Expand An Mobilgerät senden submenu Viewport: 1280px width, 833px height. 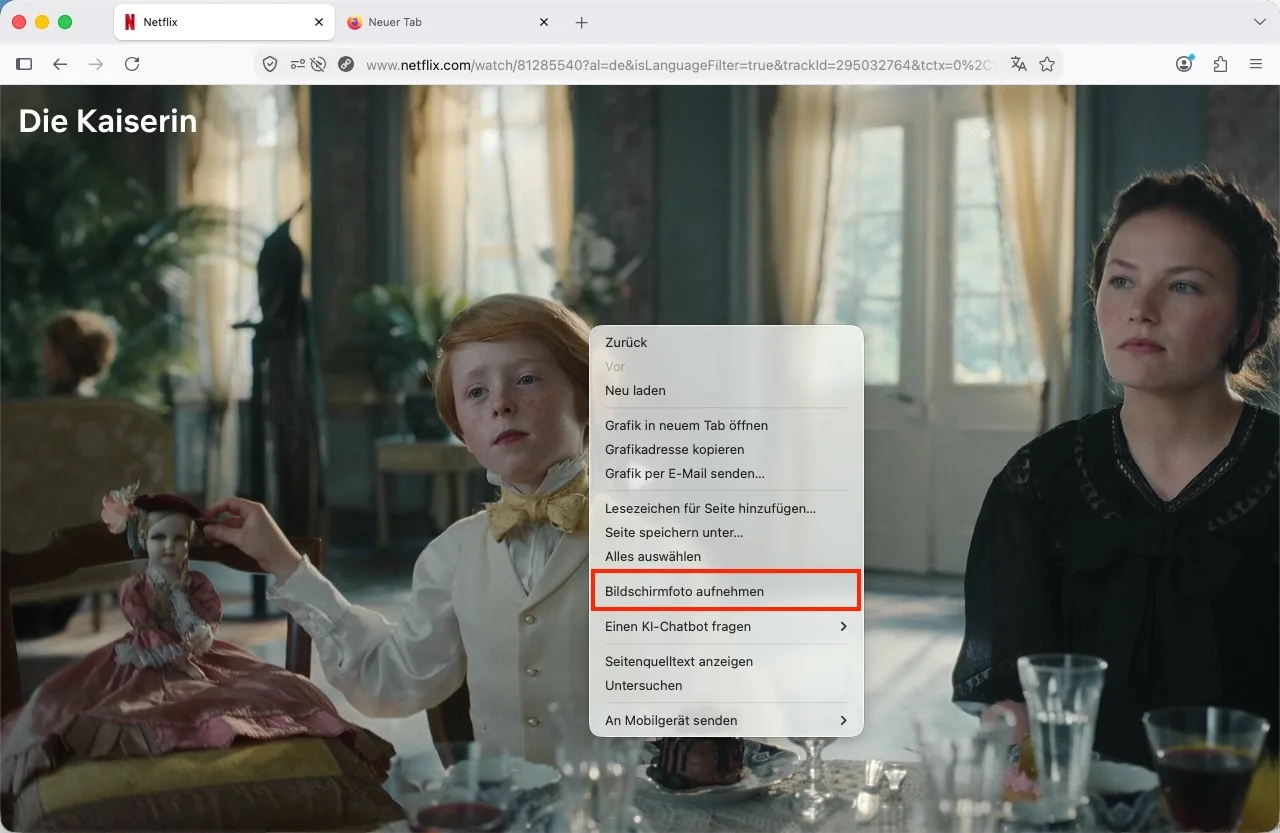(726, 720)
